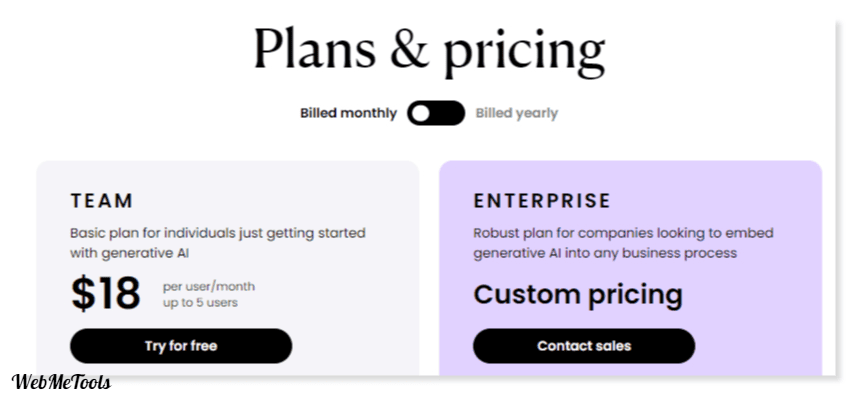853x393 pixels.
Task: Click the Team plan description text
Action: (218, 243)
